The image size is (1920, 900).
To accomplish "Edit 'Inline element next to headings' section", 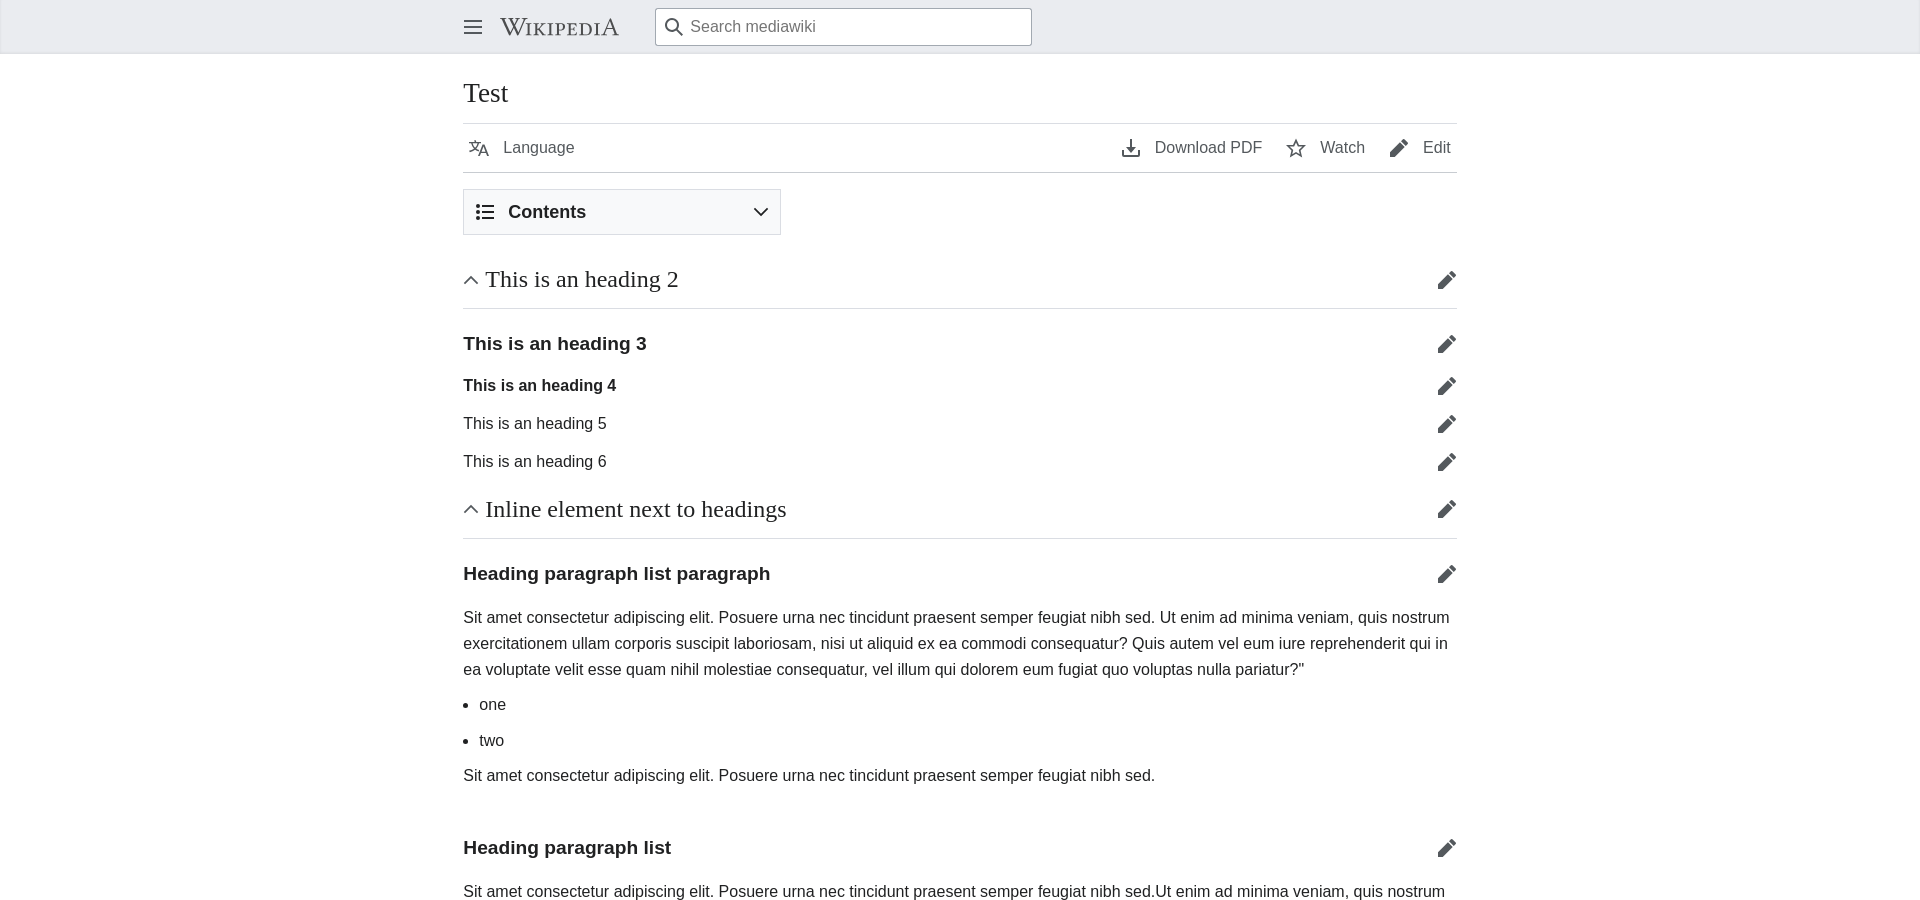I will coord(1447,509).
